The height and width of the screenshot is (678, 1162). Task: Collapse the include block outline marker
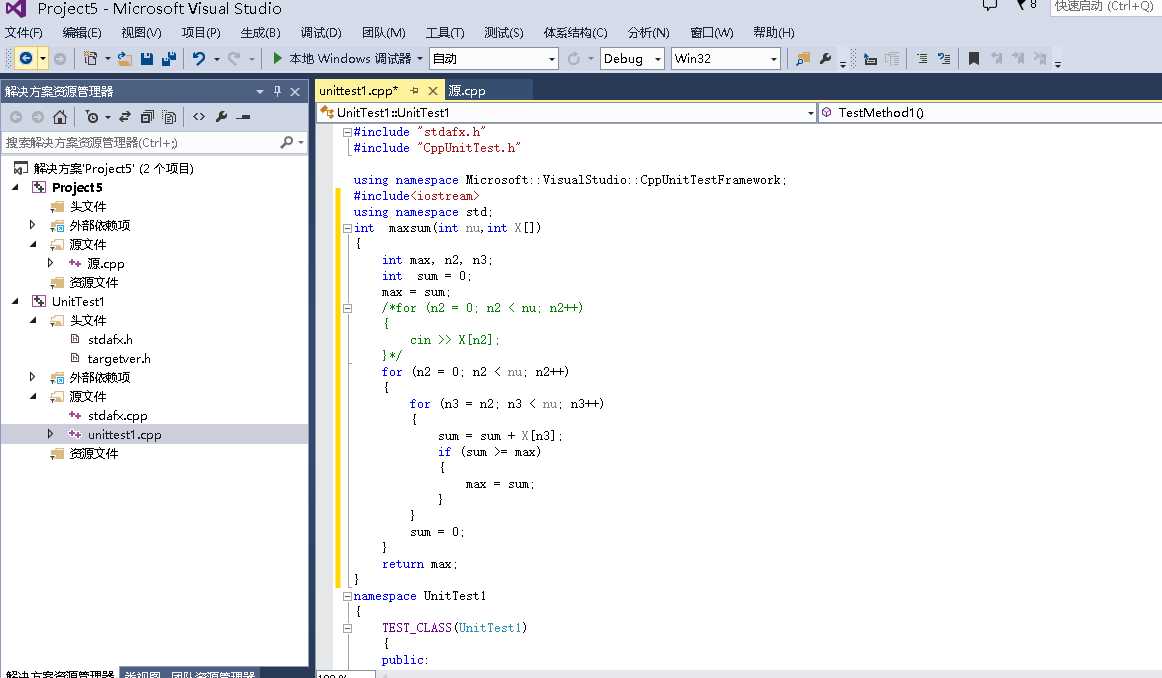point(347,132)
